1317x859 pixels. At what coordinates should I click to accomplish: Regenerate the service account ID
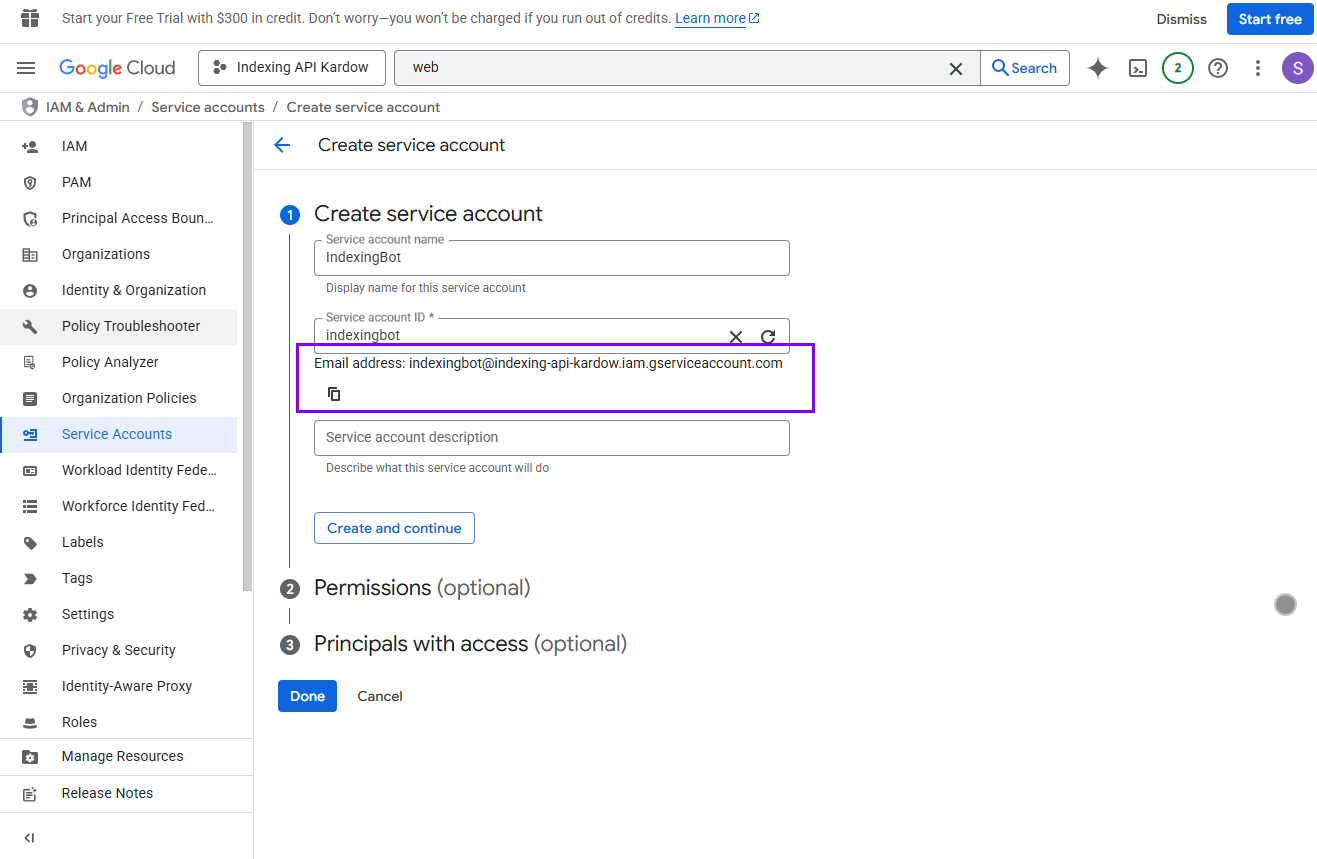point(768,337)
